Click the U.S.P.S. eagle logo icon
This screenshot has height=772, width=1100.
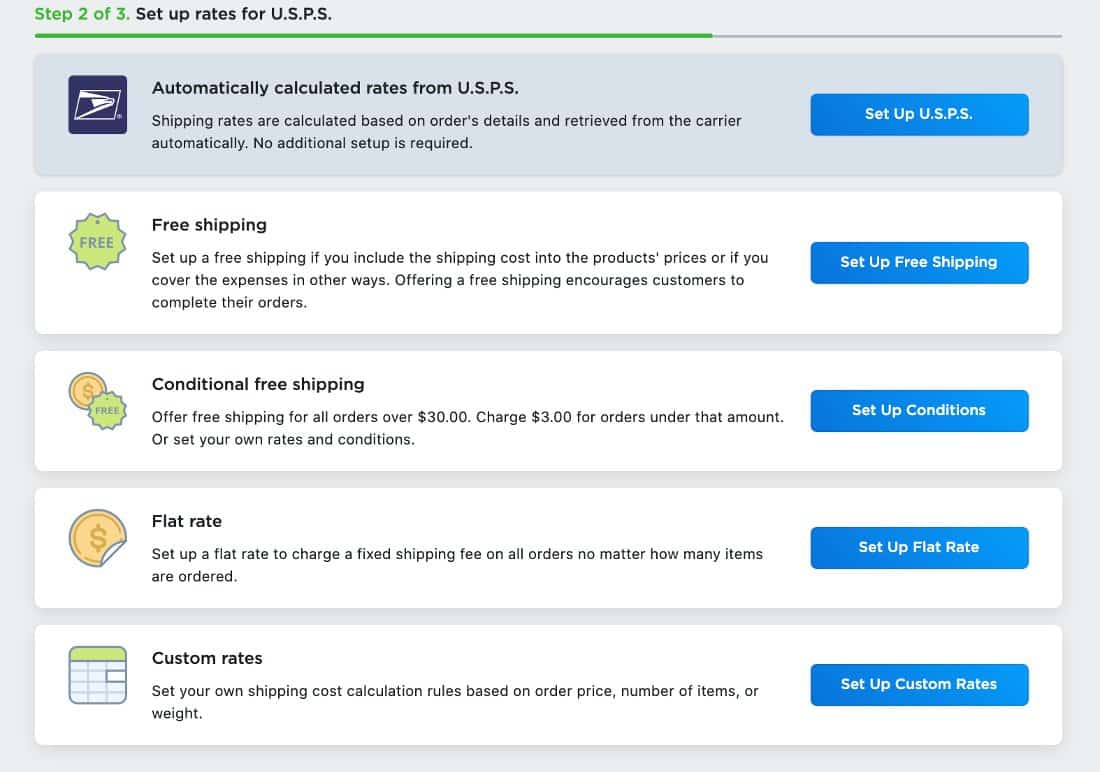[x=98, y=105]
